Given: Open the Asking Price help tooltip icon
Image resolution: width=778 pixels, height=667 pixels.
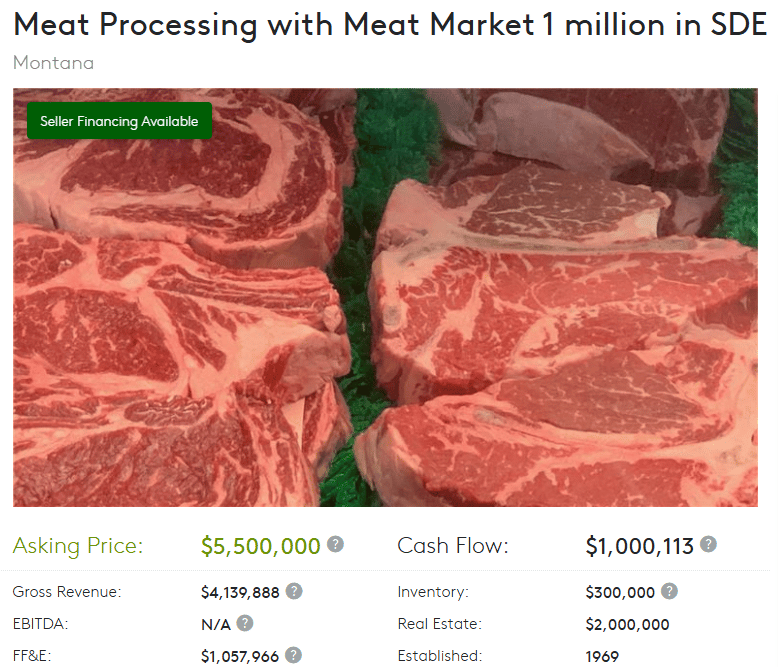Looking at the screenshot, I should coord(335,544).
